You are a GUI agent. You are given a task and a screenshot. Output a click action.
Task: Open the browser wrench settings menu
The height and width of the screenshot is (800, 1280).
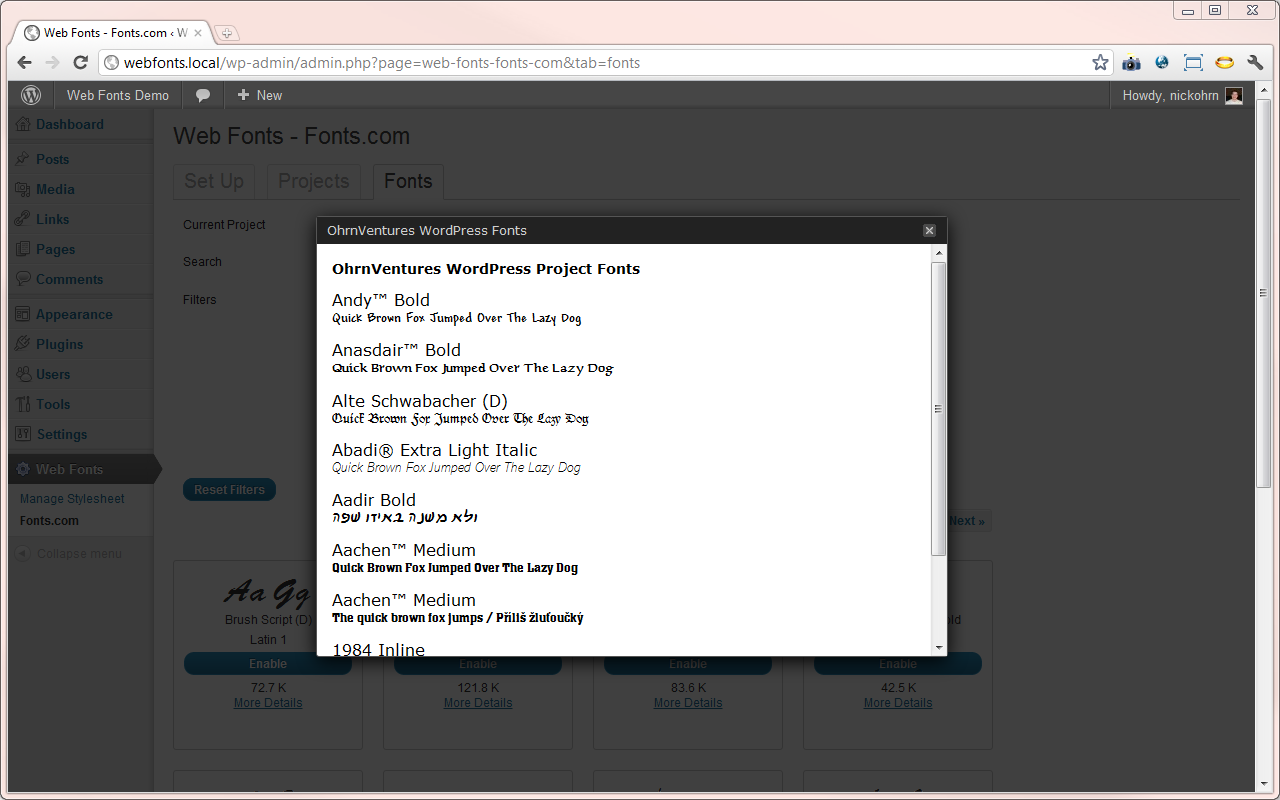tap(1255, 62)
